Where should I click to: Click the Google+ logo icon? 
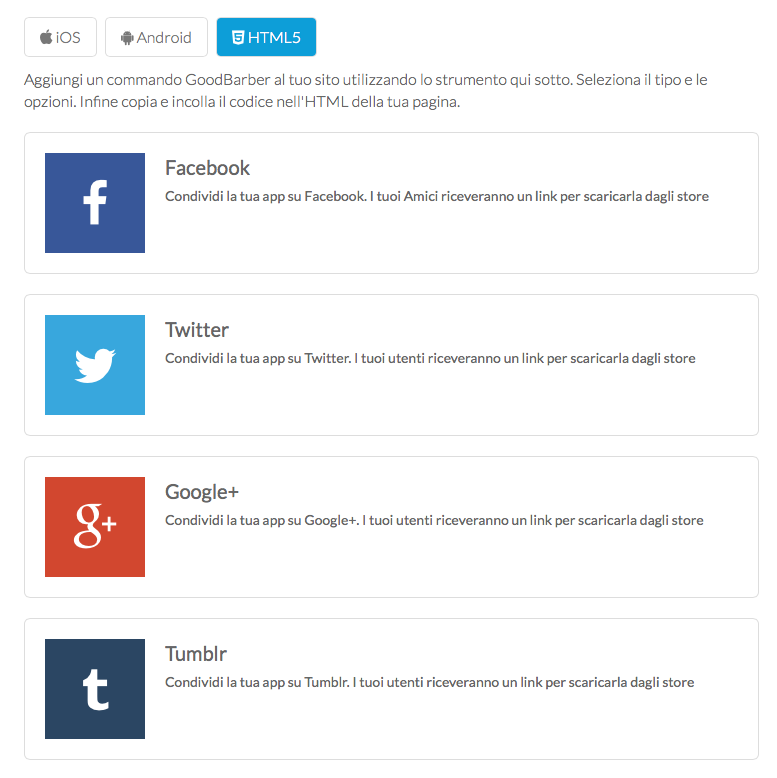pos(95,527)
